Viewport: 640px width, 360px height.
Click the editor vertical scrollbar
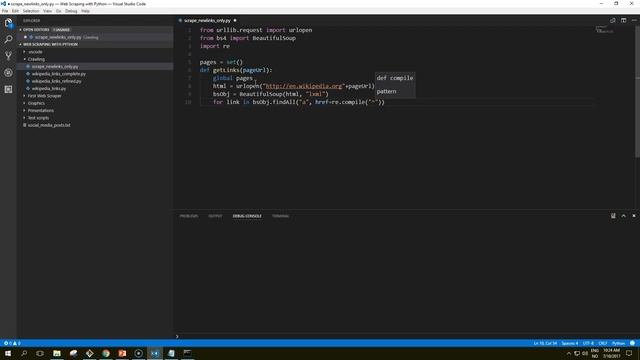[x=637, y=91]
